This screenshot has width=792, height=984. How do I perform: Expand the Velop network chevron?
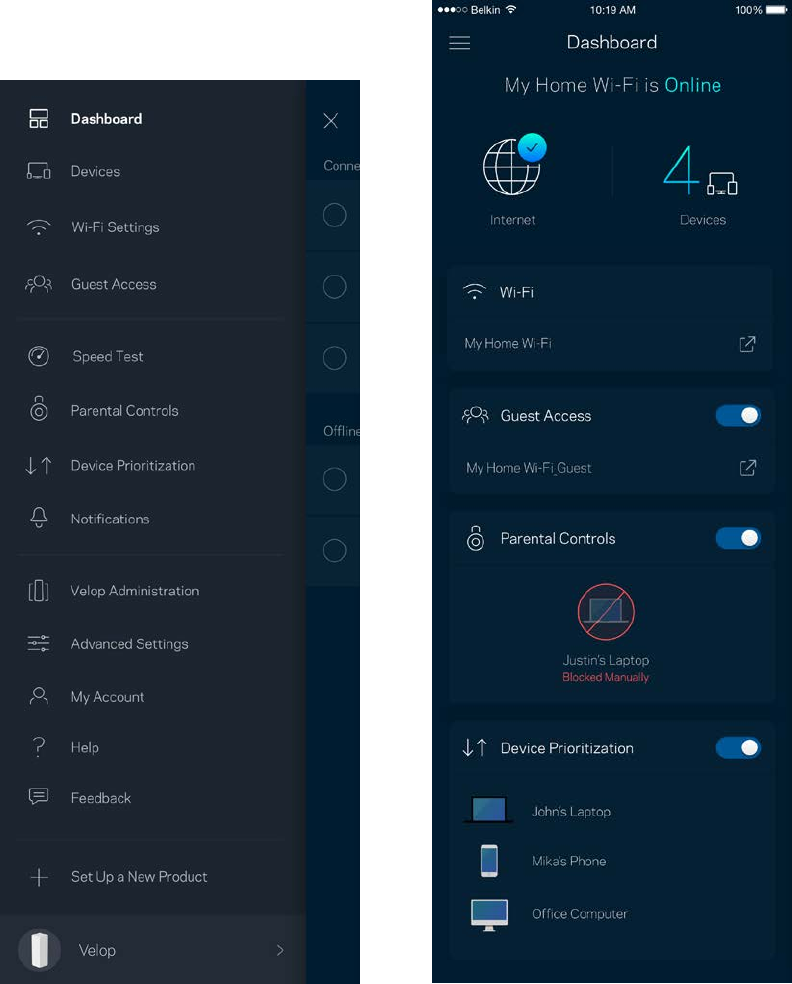point(280,950)
